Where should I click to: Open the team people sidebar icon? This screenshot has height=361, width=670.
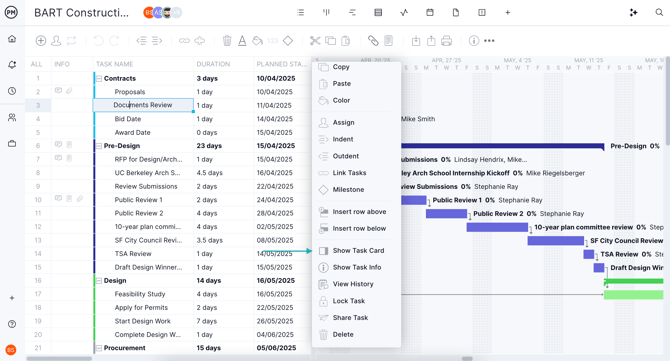(12, 117)
